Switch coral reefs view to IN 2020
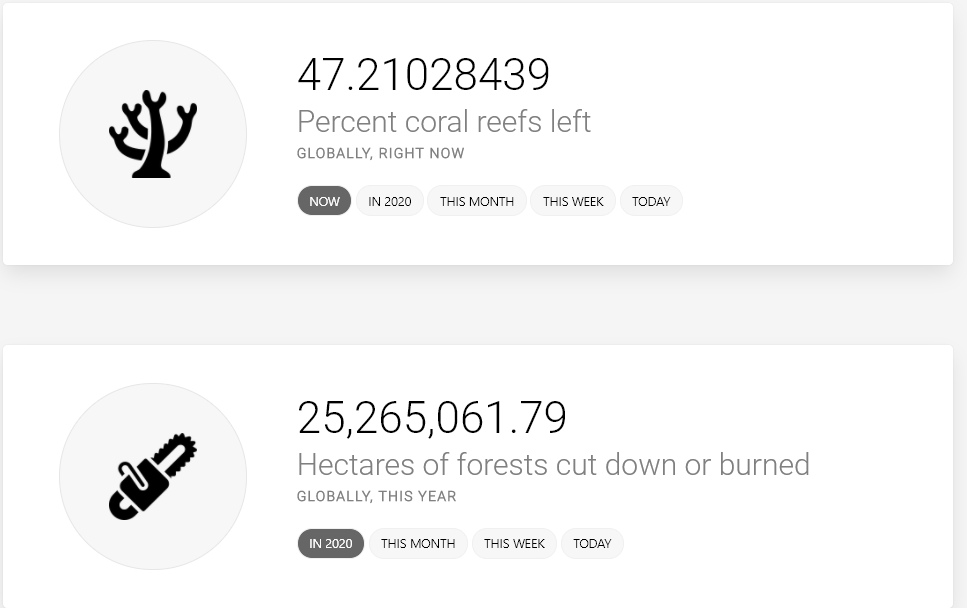This screenshot has width=967, height=608. pyautogui.click(x=390, y=201)
